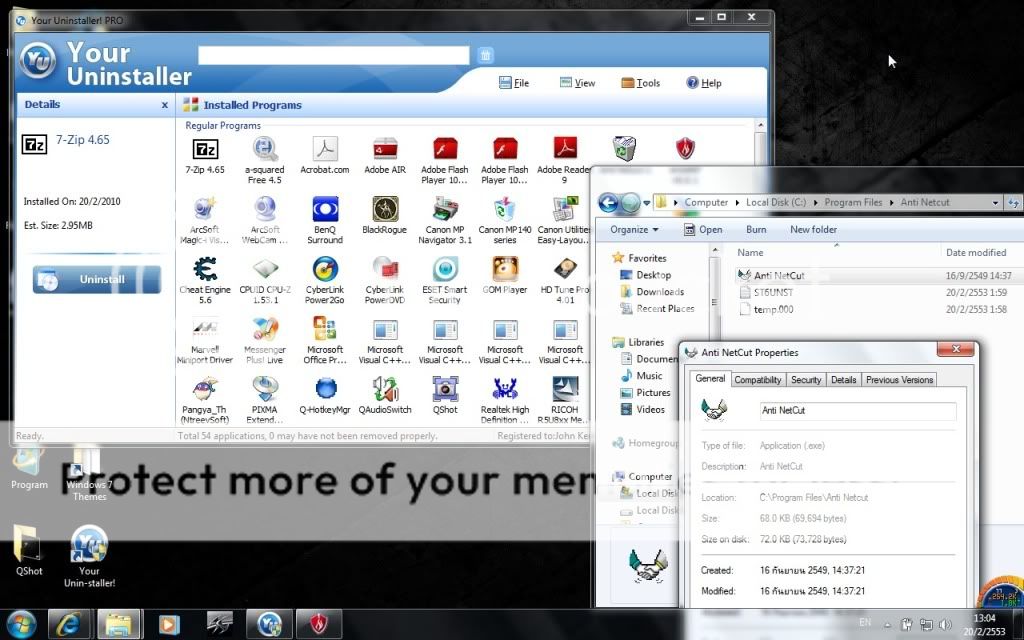Screen dimensions: 1024x640
Task: Switch to the Compatibility tab in Properties
Action: [758, 380]
